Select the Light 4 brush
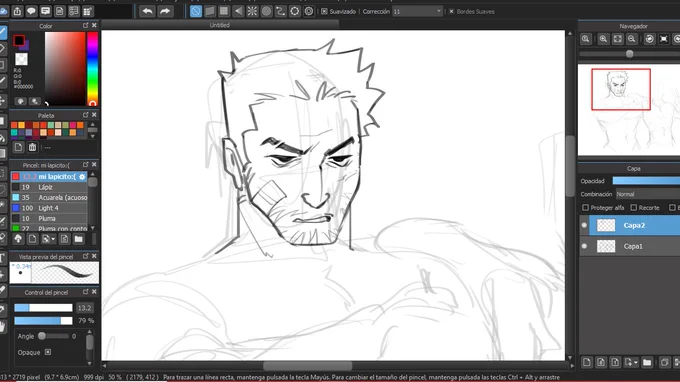This screenshot has width=680, height=382. (49, 208)
